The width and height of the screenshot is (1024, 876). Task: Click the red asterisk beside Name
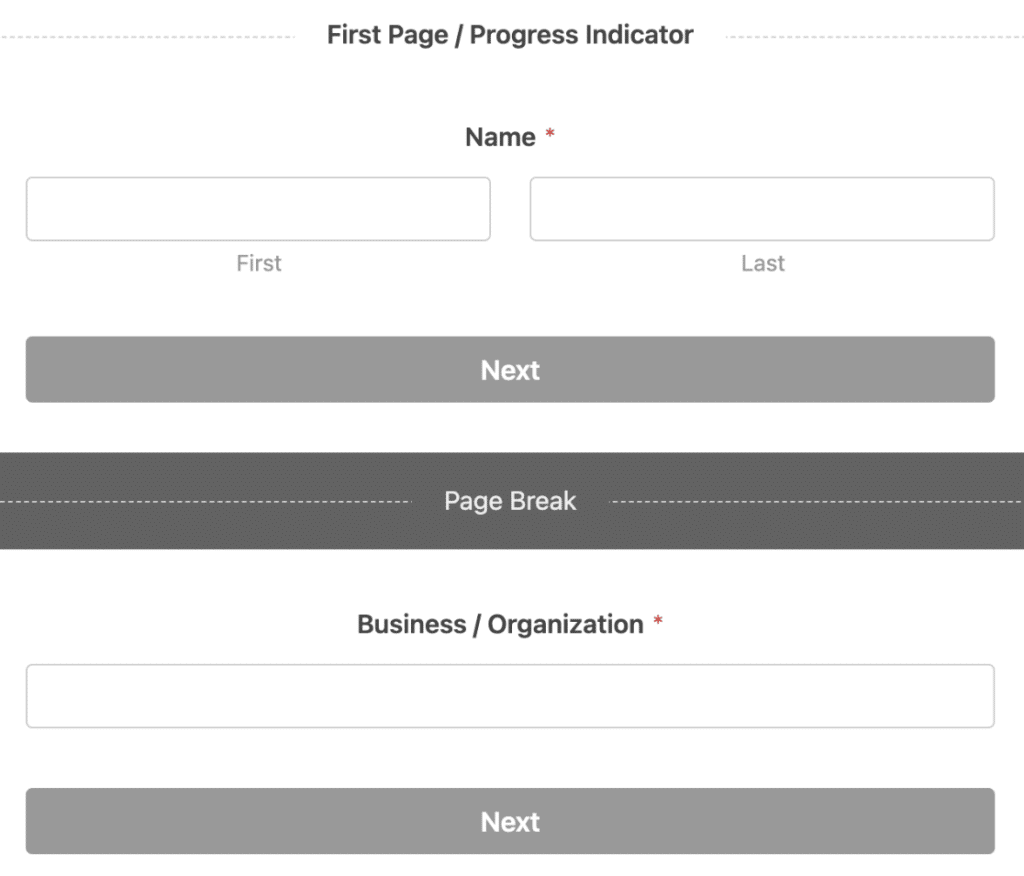[550, 133]
